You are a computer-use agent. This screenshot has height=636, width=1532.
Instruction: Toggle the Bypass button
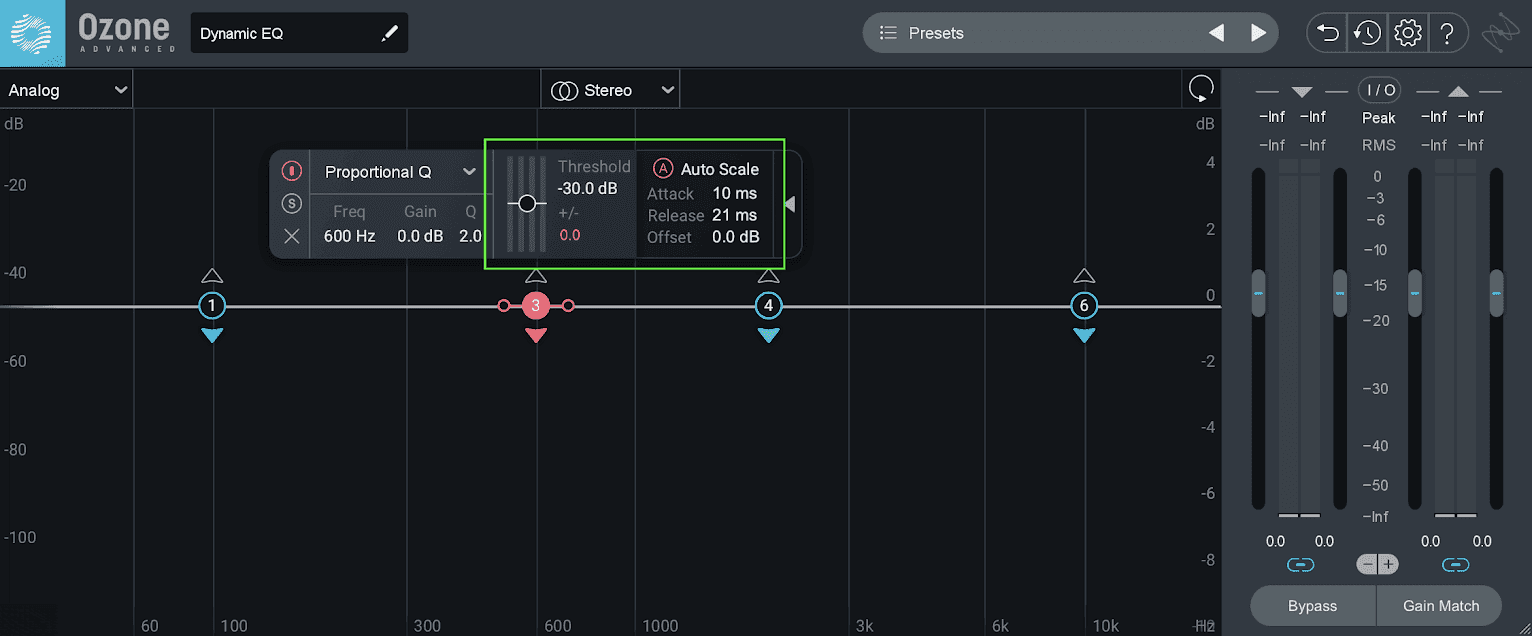click(1313, 605)
